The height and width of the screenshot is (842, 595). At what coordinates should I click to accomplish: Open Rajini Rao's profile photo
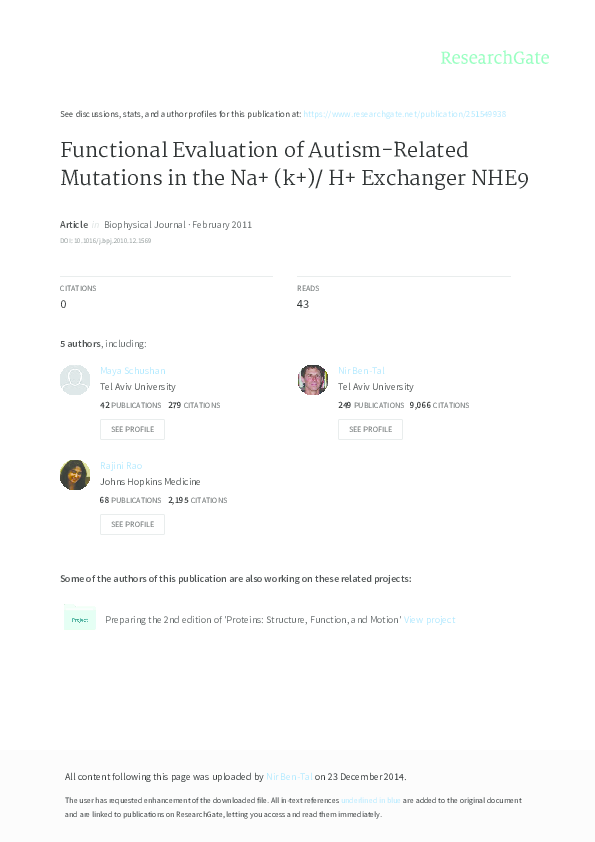[75, 474]
